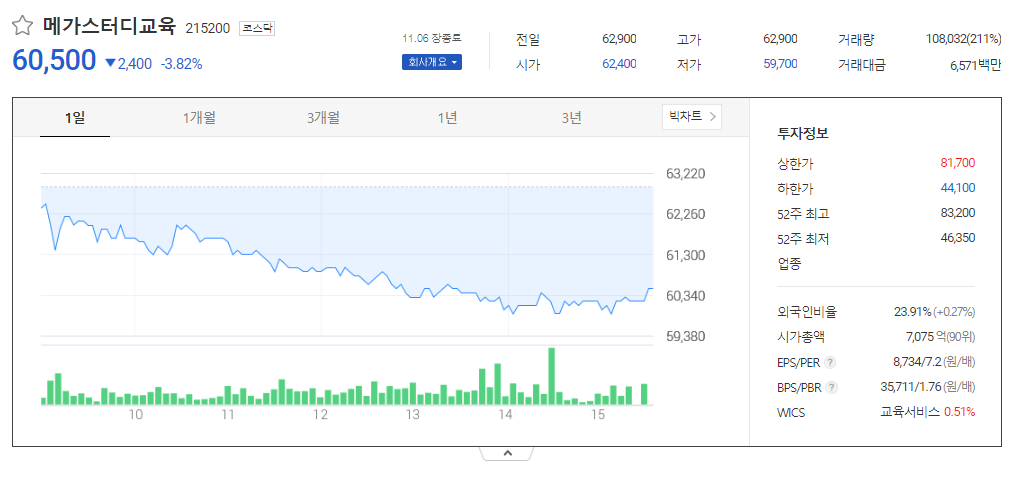The image size is (1025, 485).
Task: Switch to the 1개월 chart tab
Action: pos(199,118)
